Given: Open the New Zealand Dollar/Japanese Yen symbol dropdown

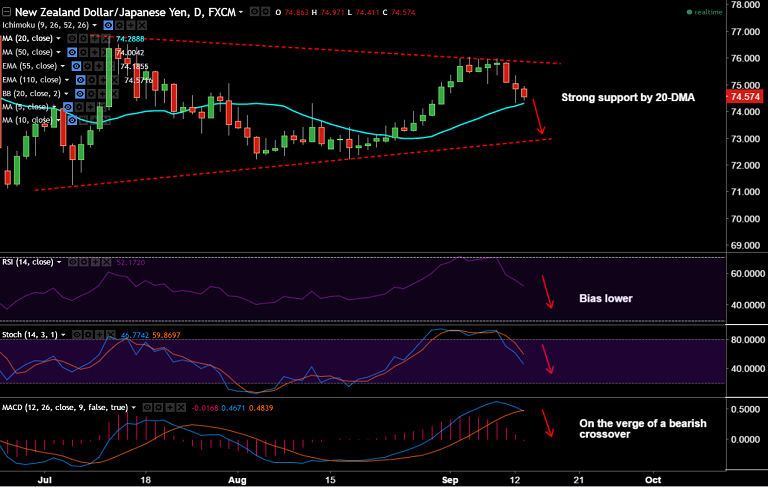Looking at the screenshot, I should tap(241, 12).
